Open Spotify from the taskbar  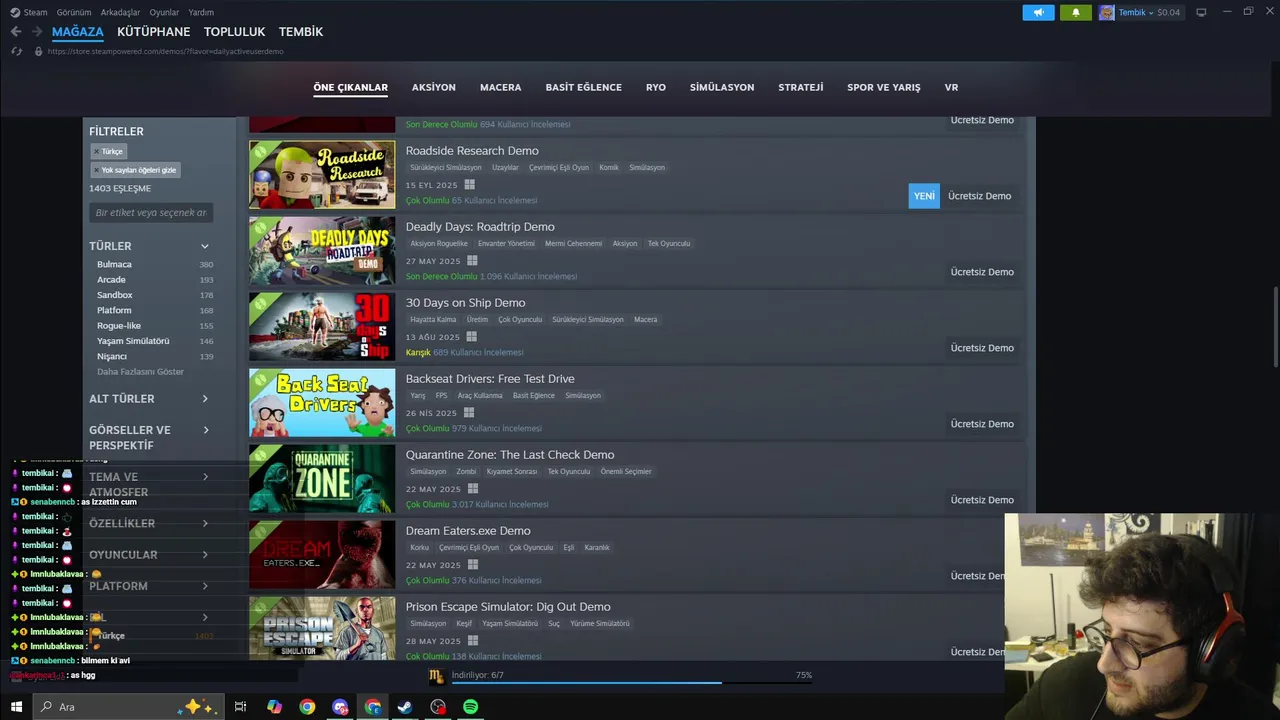(x=470, y=707)
